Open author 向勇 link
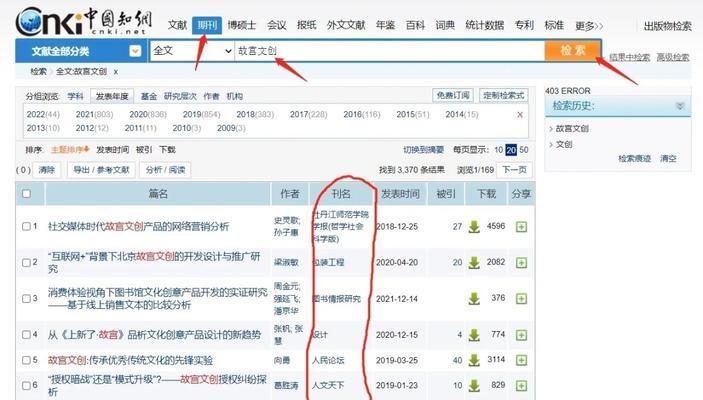Image resolution: width=703 pixels, height=400 pixels. point(282,361)
